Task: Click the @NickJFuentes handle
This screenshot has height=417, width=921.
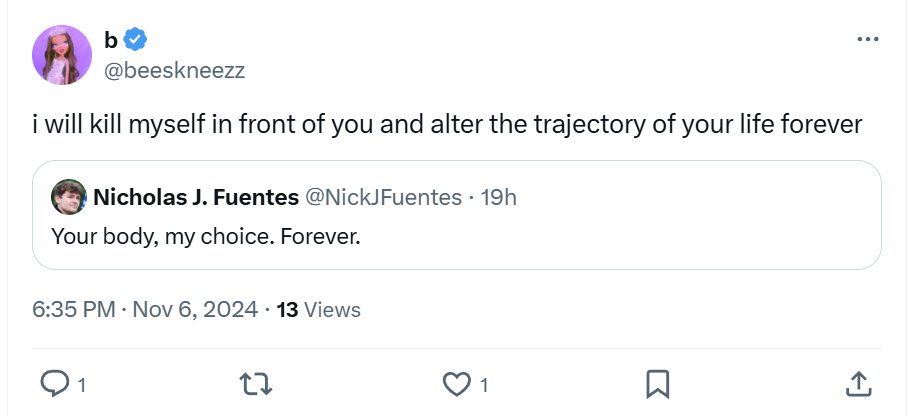Action: (383, 197)
